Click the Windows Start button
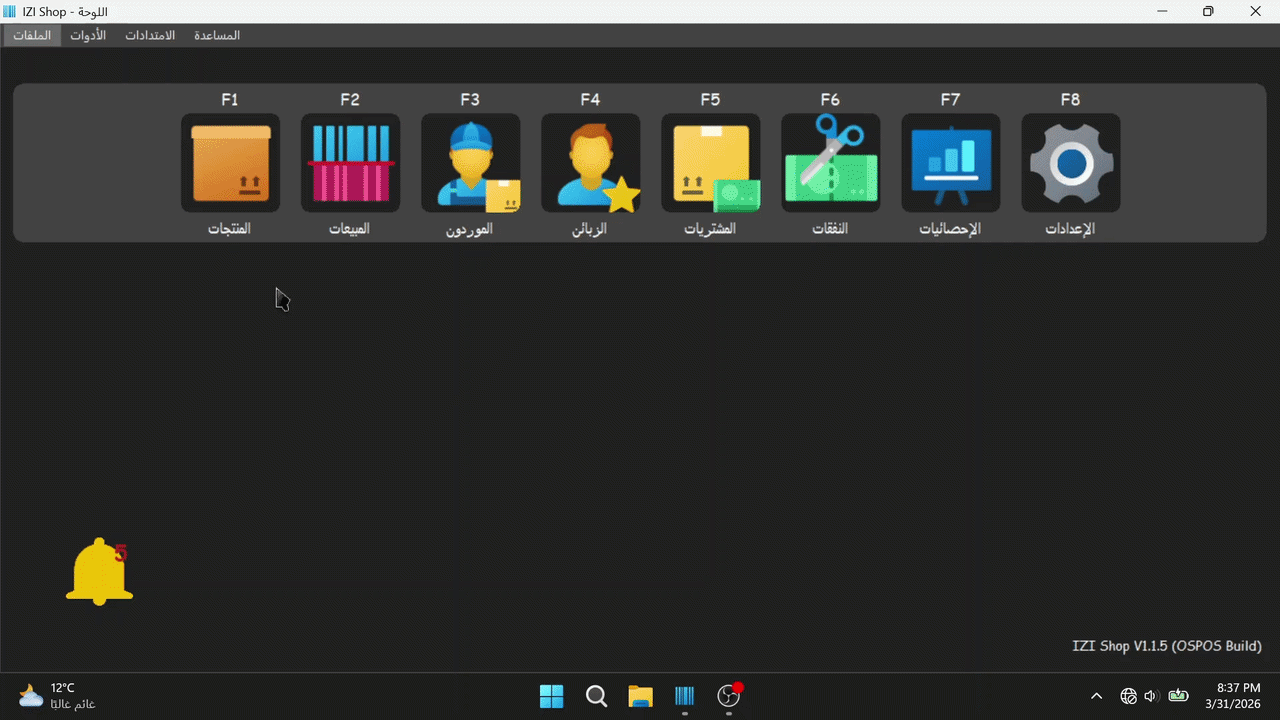 (x=551, y=696)
